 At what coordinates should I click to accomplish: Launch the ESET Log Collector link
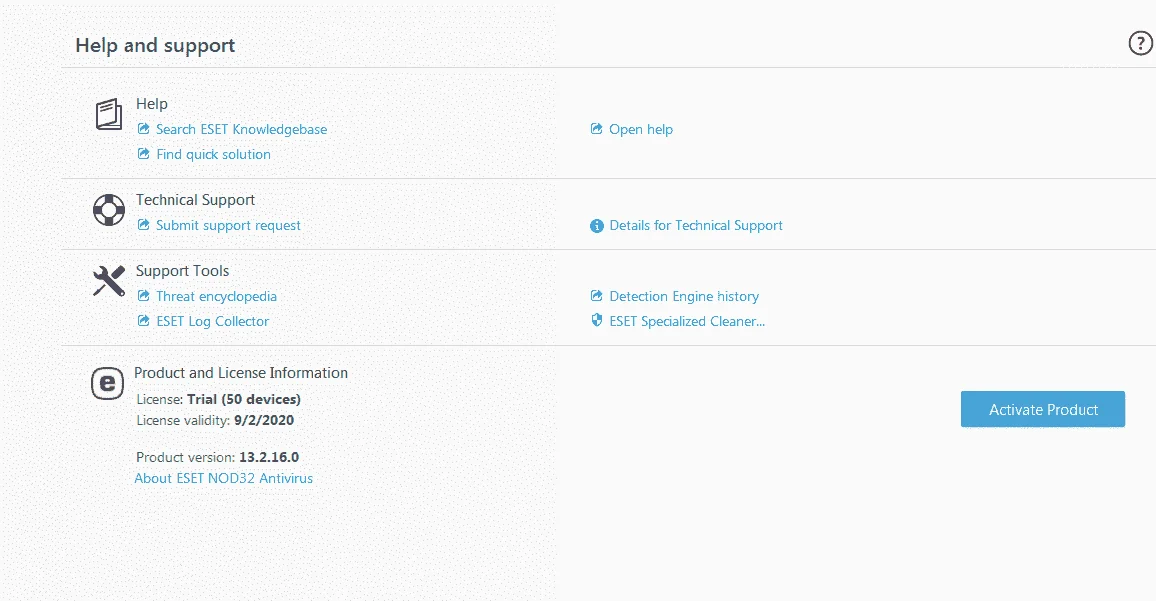[x=212, y=321]
